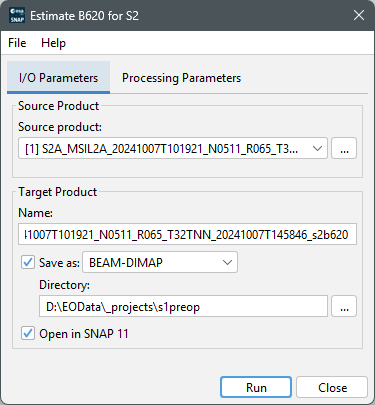The width and height of the screenshot is (375, 405).
Task: Browse for source product with ellipsis button
Action: tap(344, 148)
